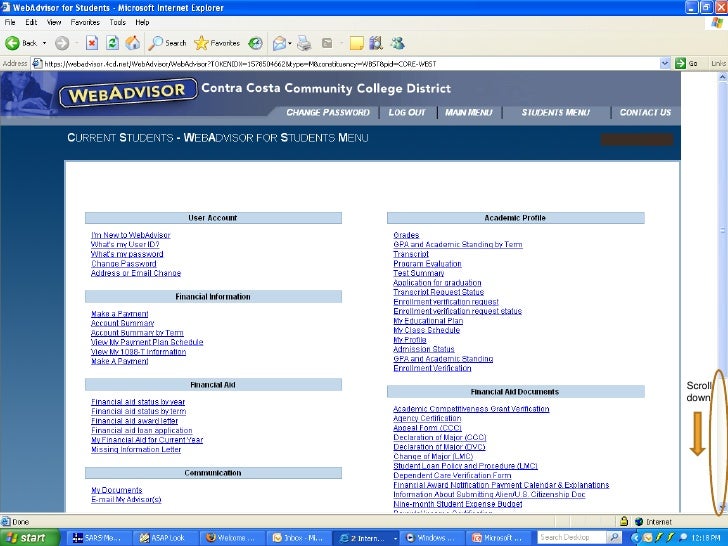Switch to Inbox taskbar button

click(x=299, y=538)
